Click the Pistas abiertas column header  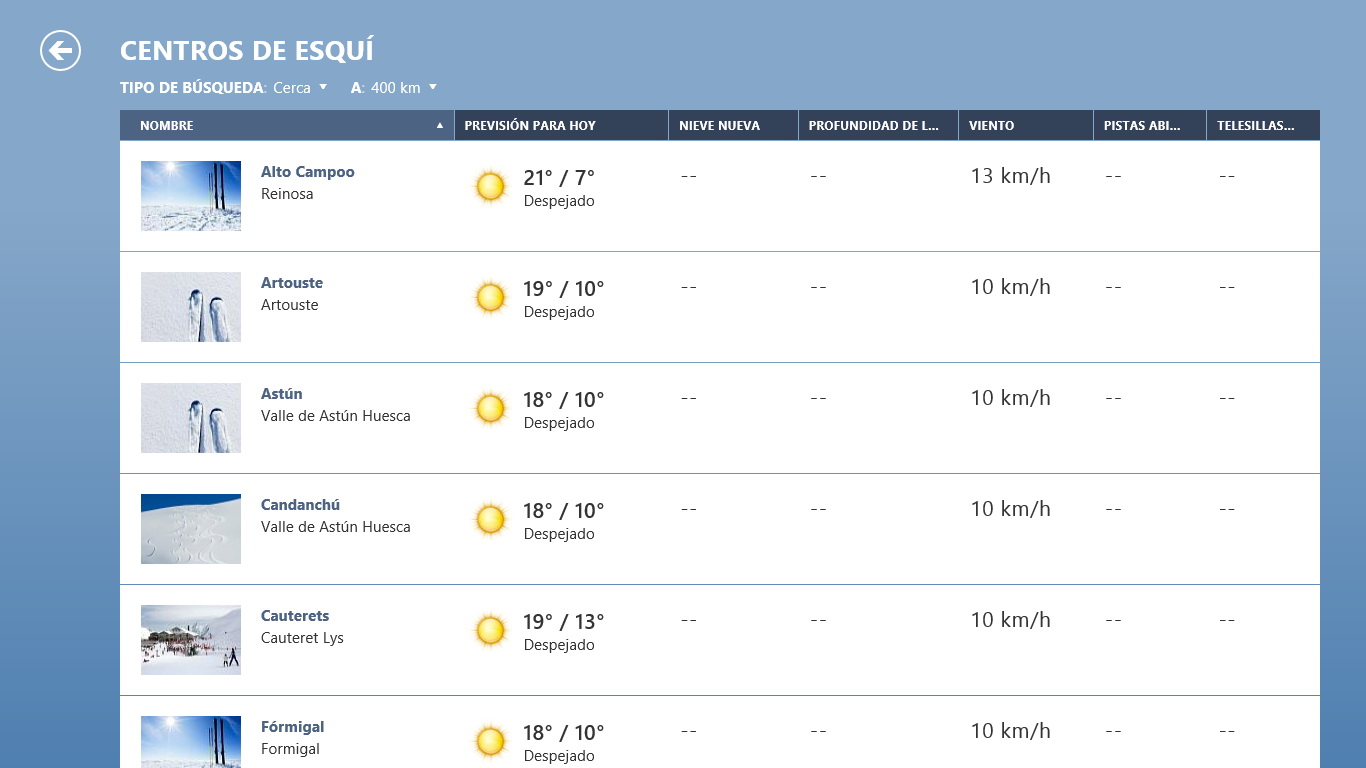(1141, 126)
